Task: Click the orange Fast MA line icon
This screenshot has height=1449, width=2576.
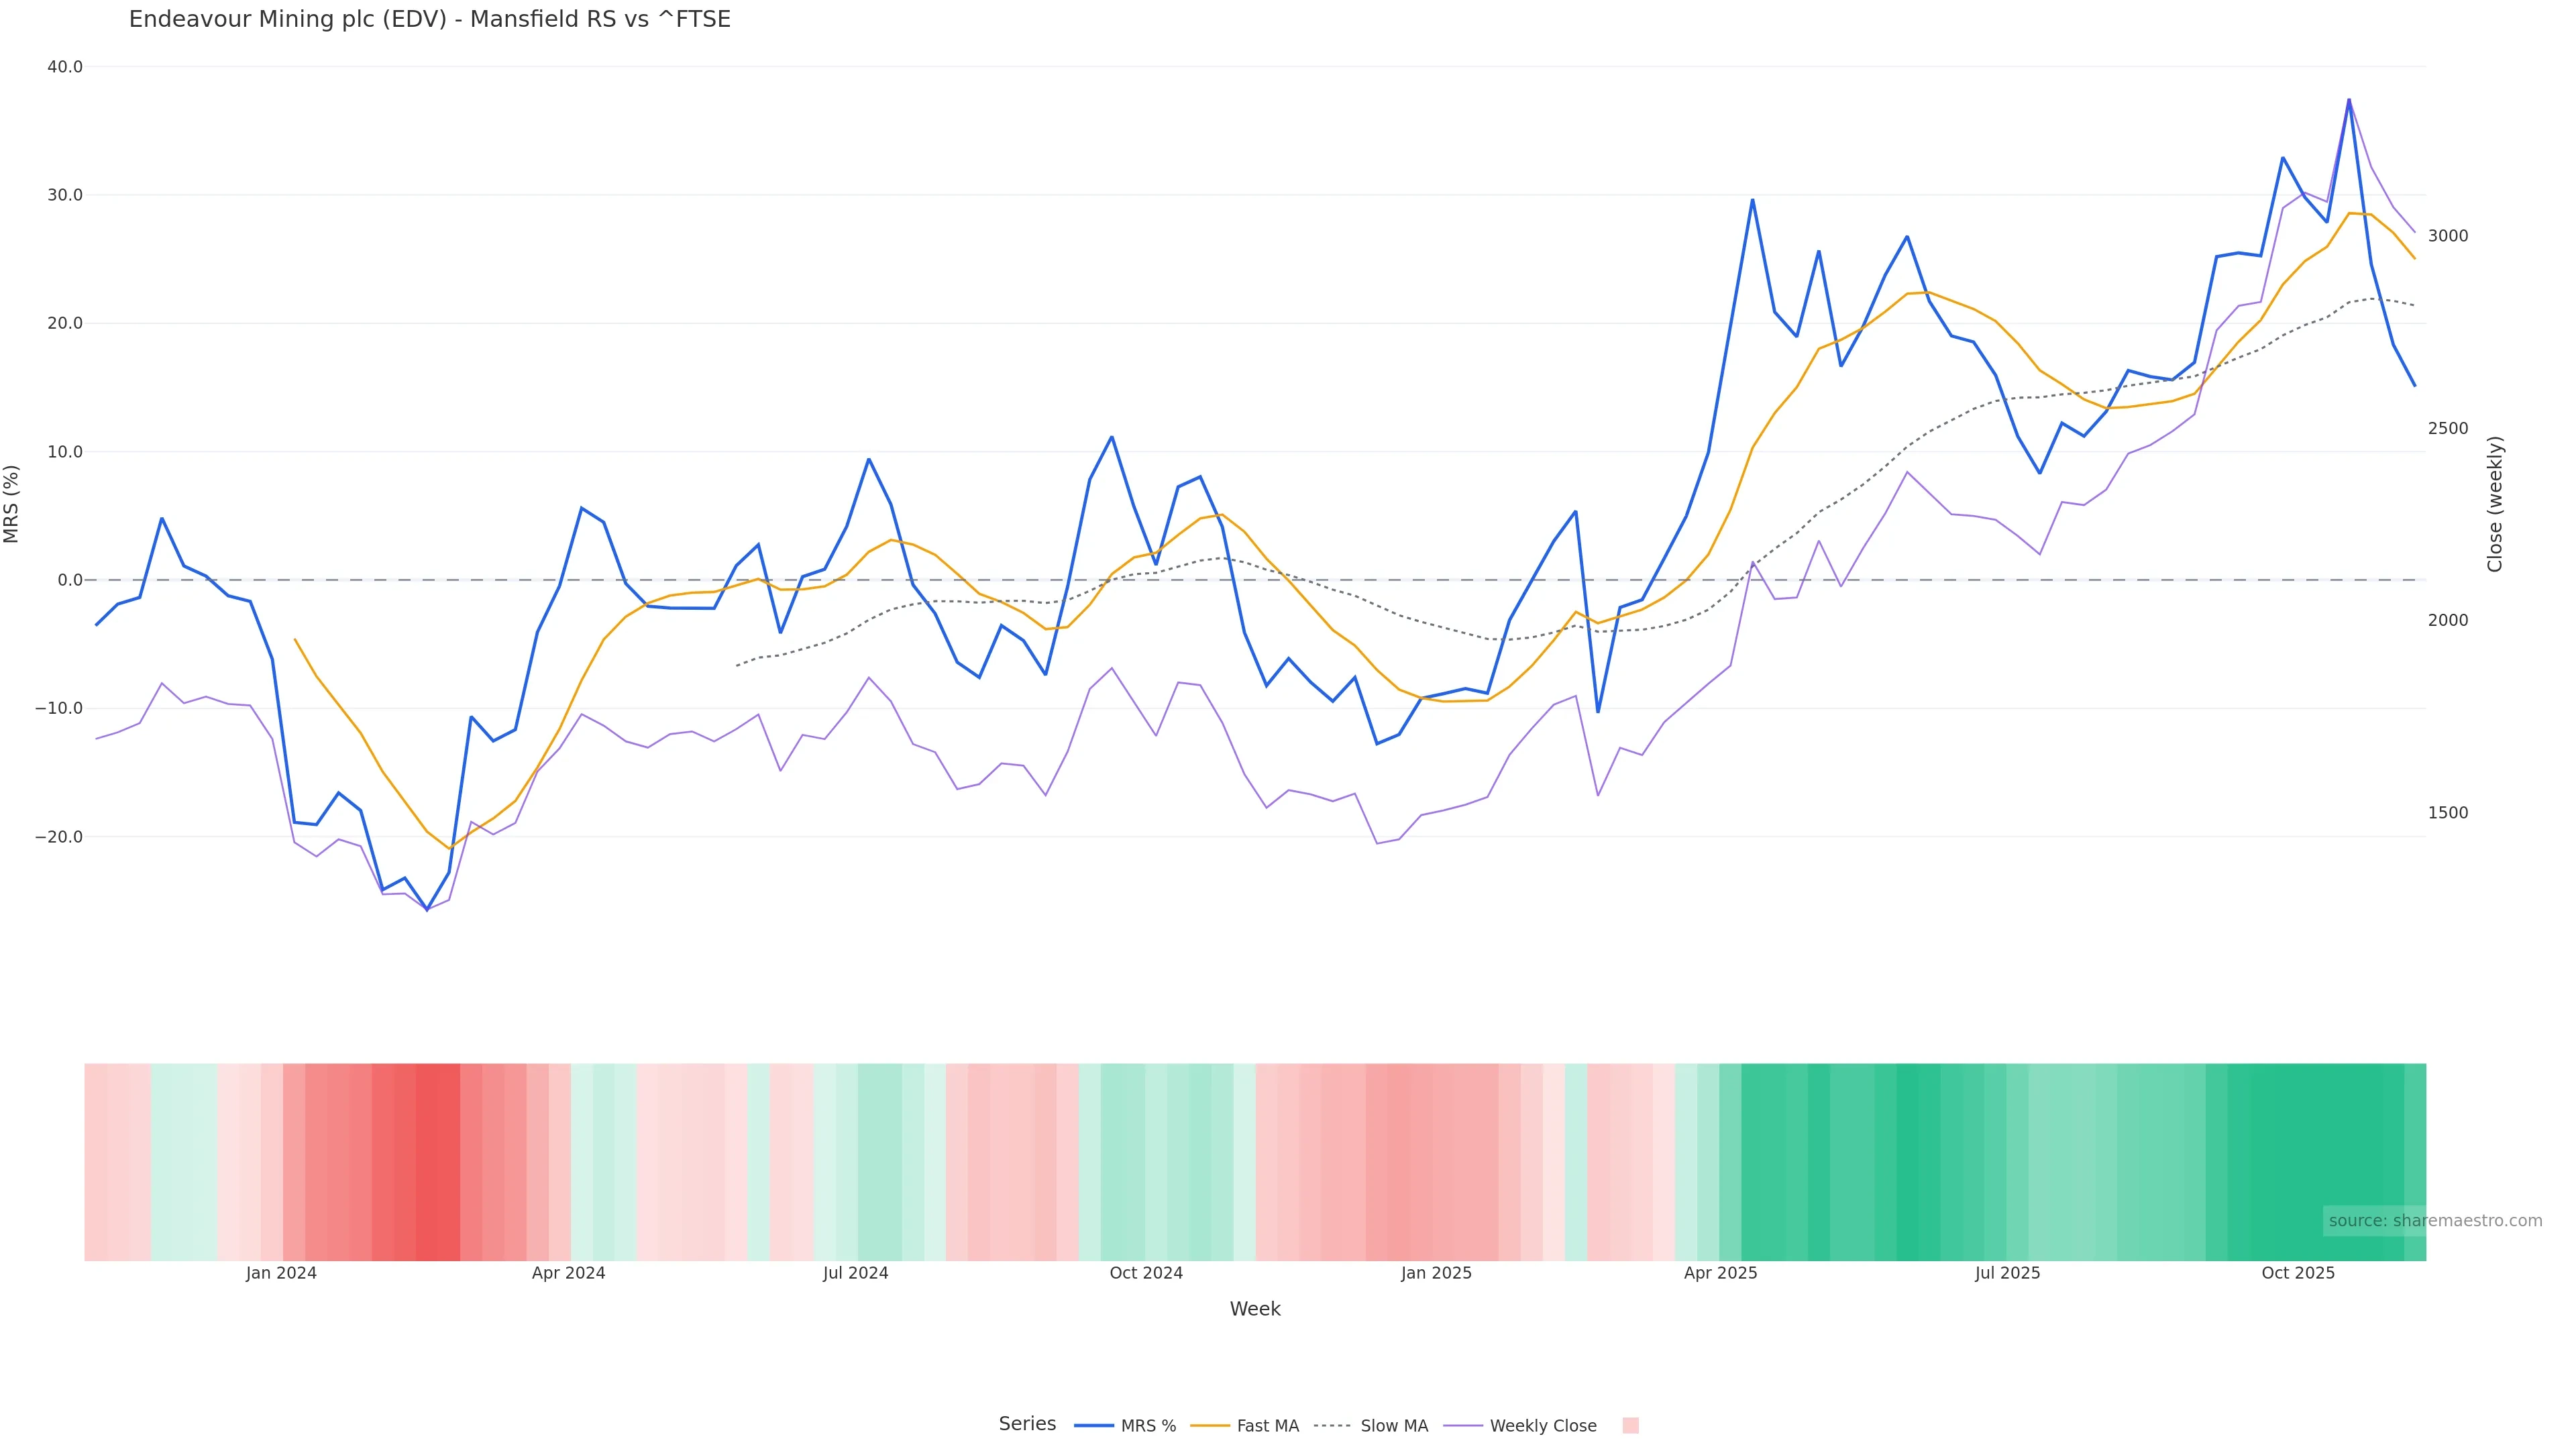Action: pyautogui.click(x=1210, y=1426)
